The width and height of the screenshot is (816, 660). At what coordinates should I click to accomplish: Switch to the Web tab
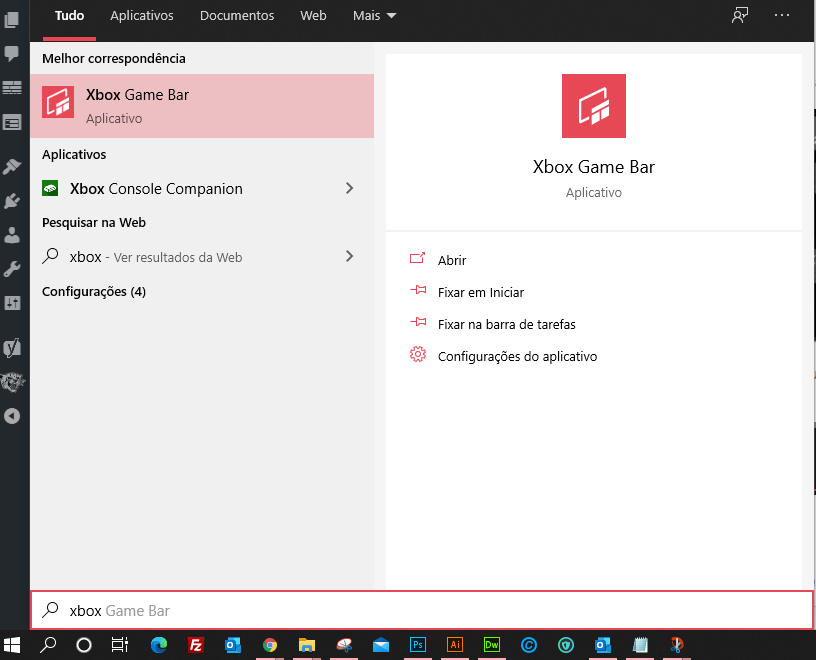(313, 16)
